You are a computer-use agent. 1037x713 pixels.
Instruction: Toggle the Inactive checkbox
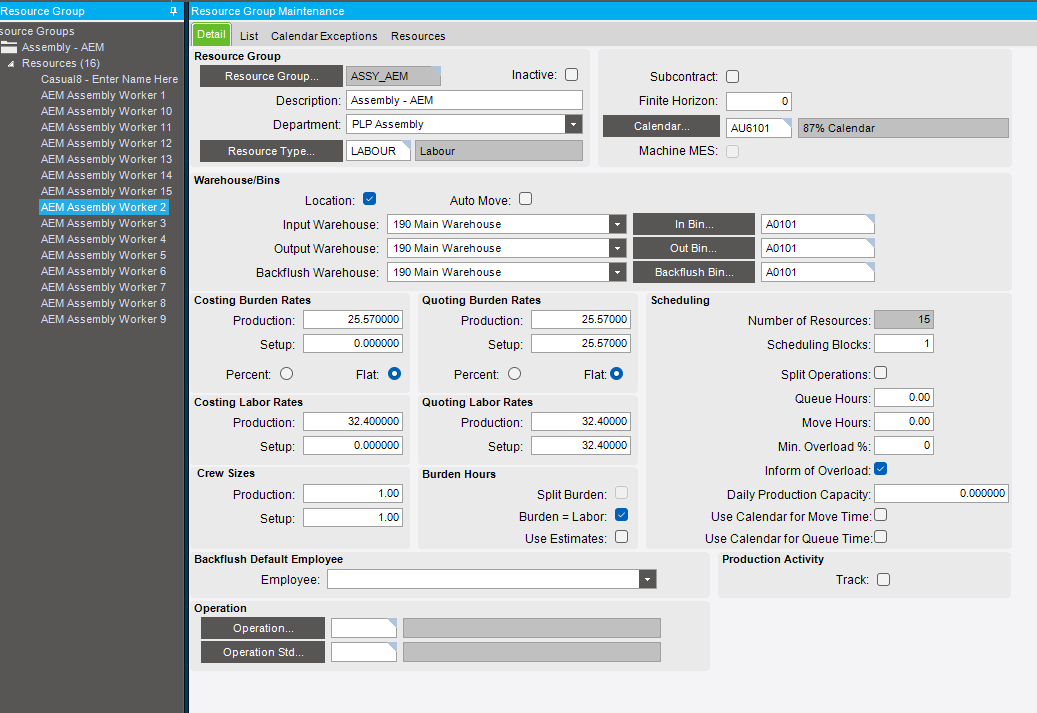click(x=571, y=75)
